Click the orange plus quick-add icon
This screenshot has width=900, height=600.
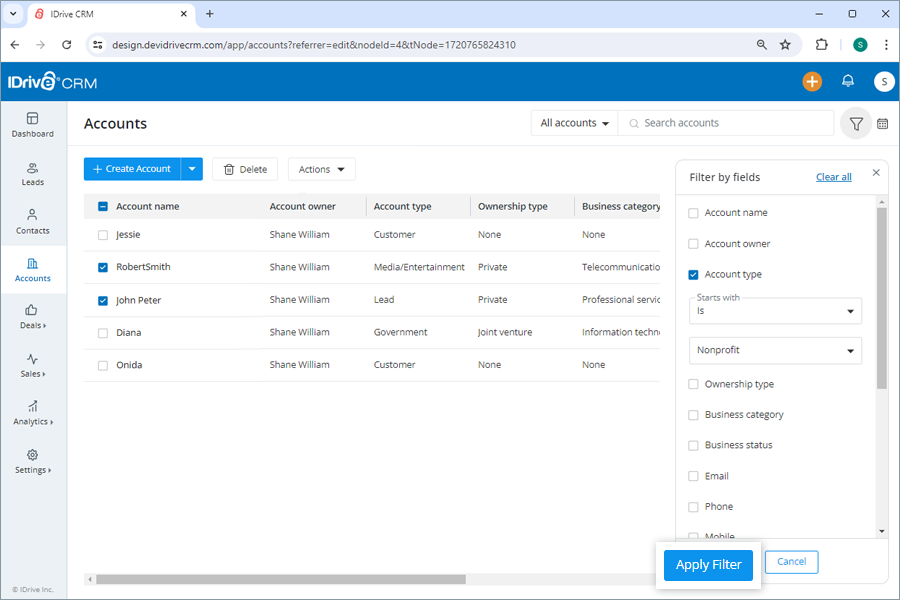tap(812, 81)
